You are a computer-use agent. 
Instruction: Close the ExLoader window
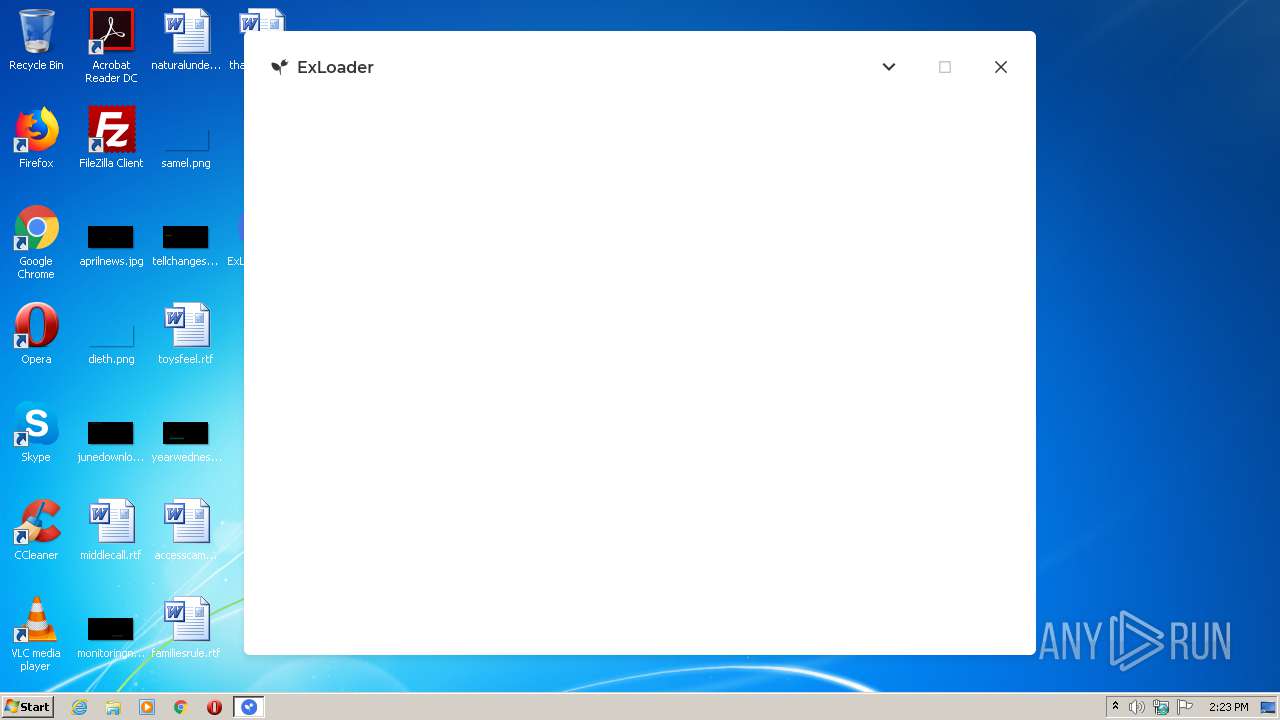[x=1001, y=67]
